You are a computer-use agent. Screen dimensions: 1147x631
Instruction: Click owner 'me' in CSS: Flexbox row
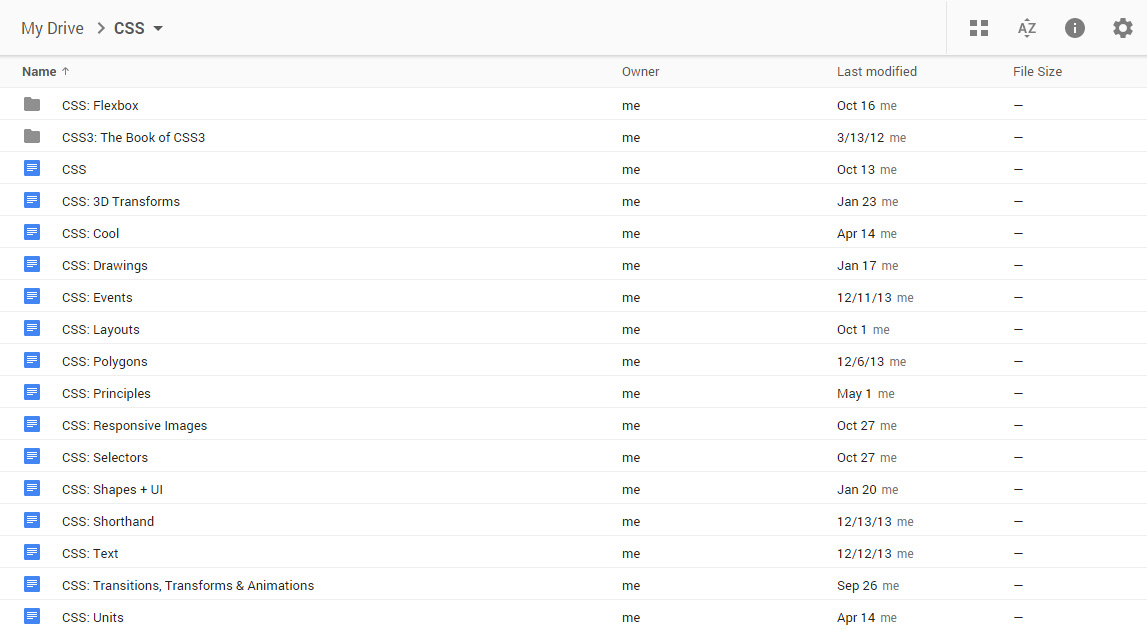coord(631,106)
